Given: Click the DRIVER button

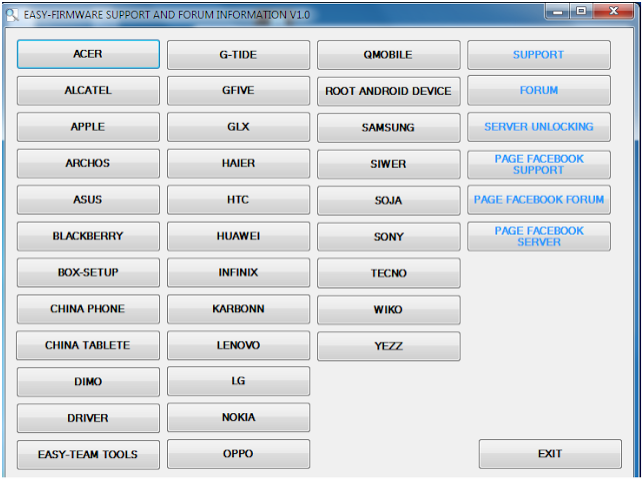Looking at the screenshot, I should [x=88, y=418].
